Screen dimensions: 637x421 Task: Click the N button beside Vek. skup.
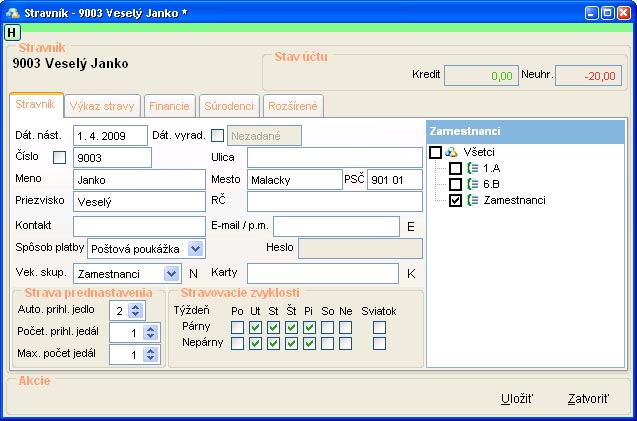tap(194, 272)
